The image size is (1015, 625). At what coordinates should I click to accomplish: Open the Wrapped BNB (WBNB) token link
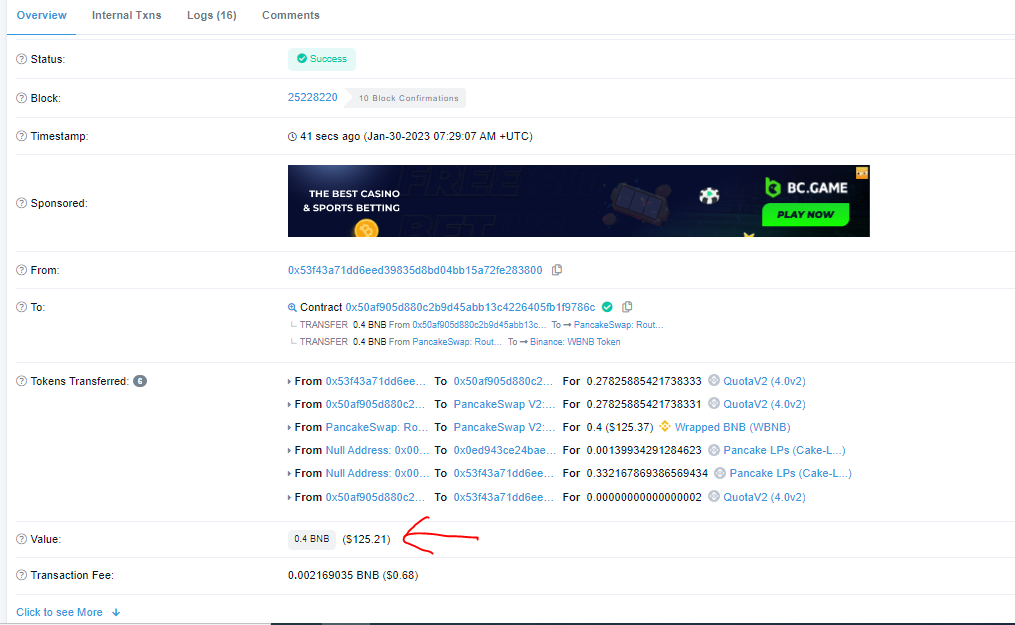pyautogui.click(x=732, y=427)
